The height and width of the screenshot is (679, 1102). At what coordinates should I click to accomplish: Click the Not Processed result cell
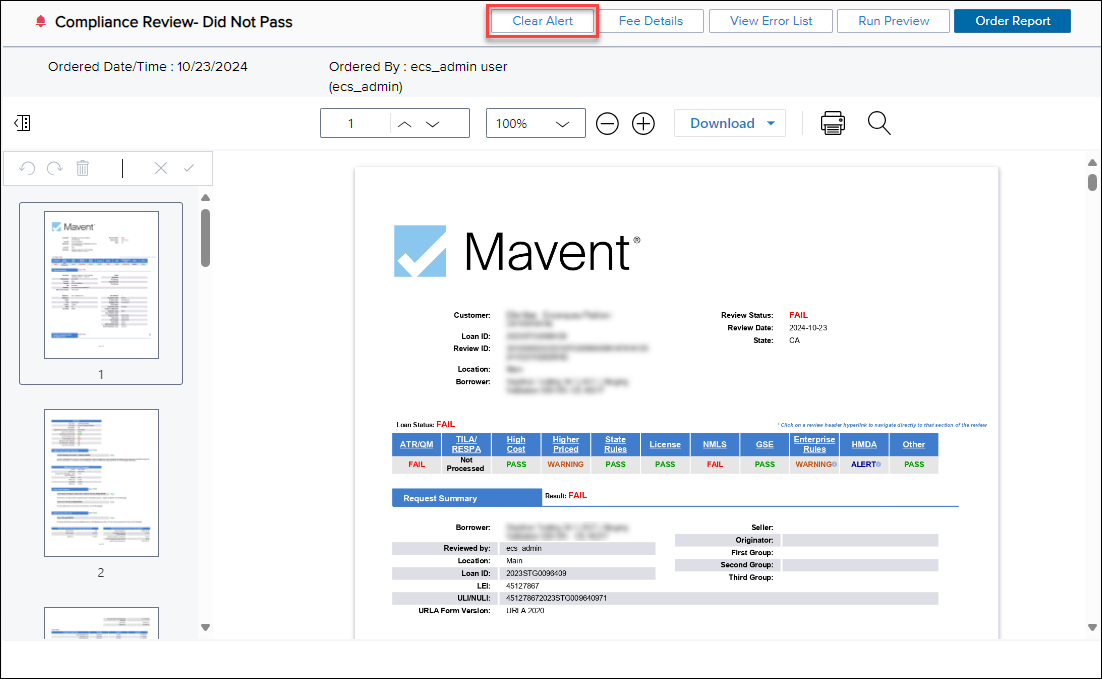coord(466,465)
